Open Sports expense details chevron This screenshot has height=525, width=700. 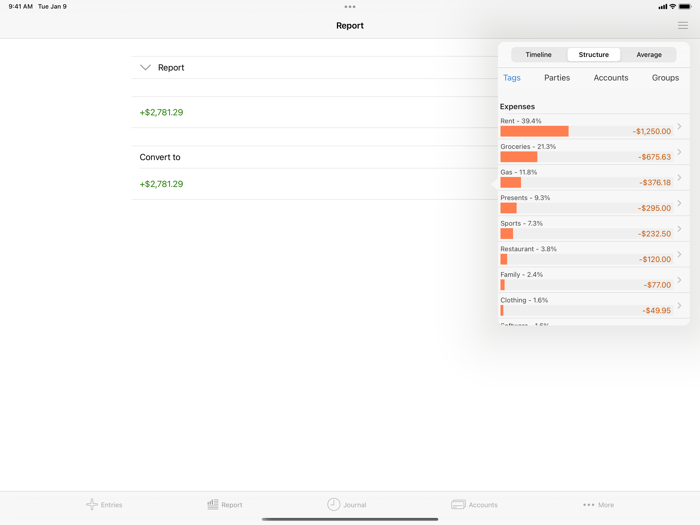(x=679, y=229)
